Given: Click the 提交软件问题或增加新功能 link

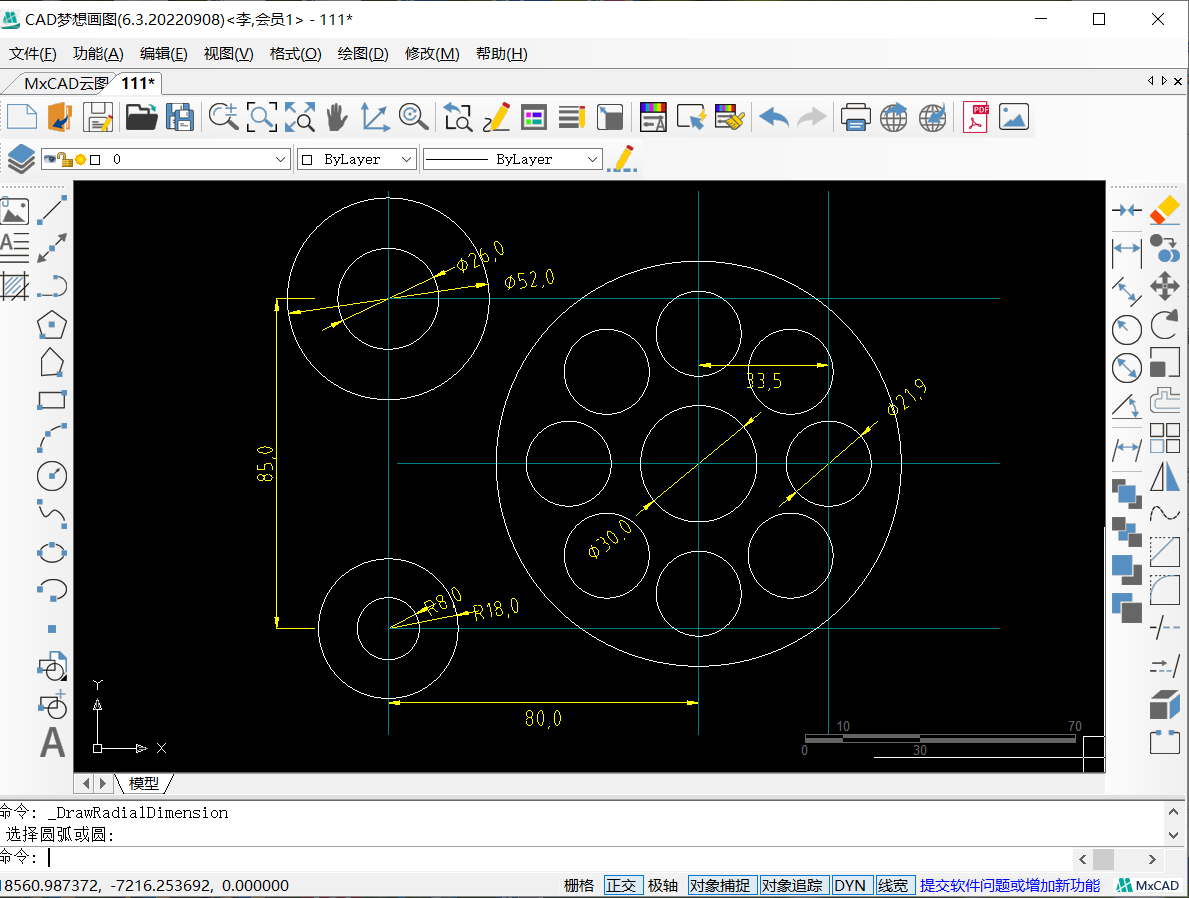Looking at the screenshot, I should [x=1009, y=885].
